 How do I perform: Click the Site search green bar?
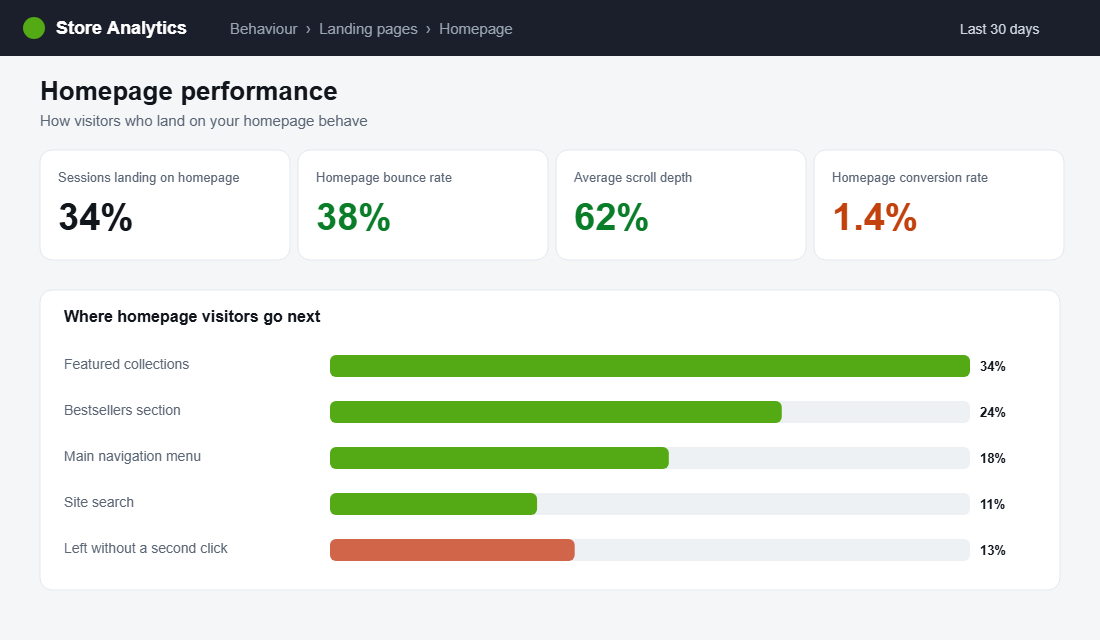click(x=434, y=504)
